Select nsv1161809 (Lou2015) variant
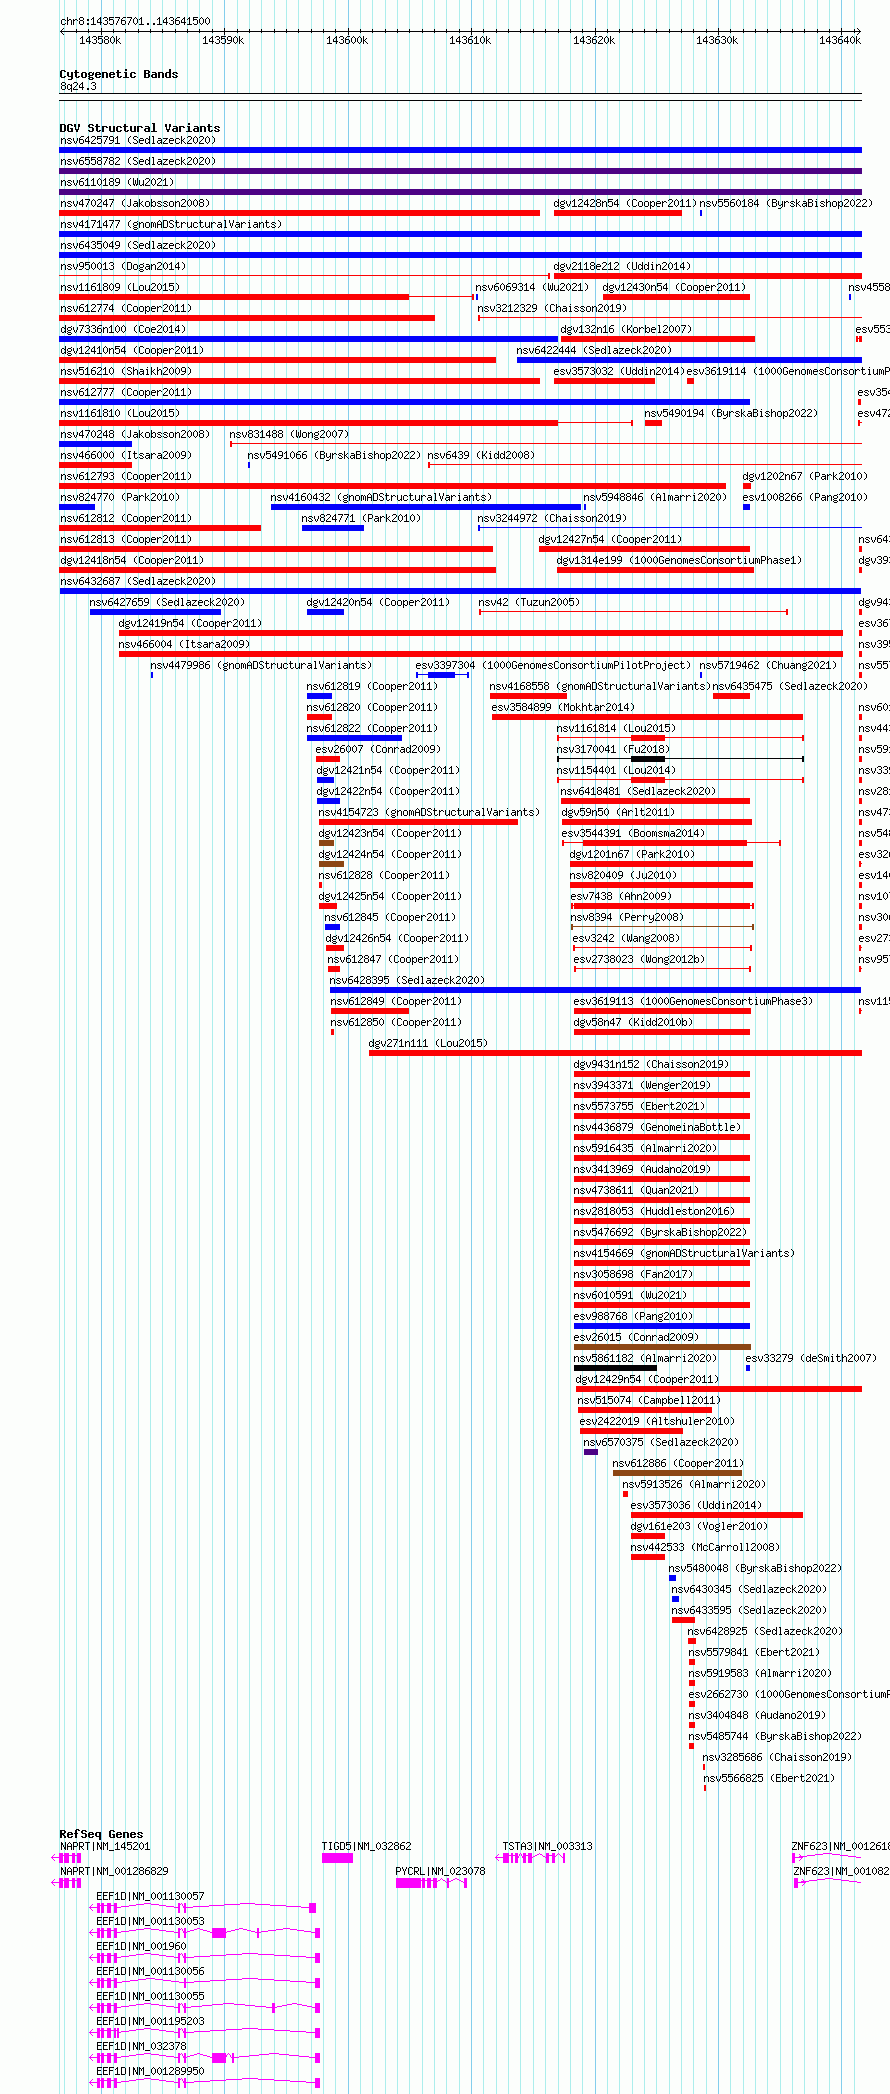Image resolution: width=890 pixels, height=2094 pixels. click(119, 287)
